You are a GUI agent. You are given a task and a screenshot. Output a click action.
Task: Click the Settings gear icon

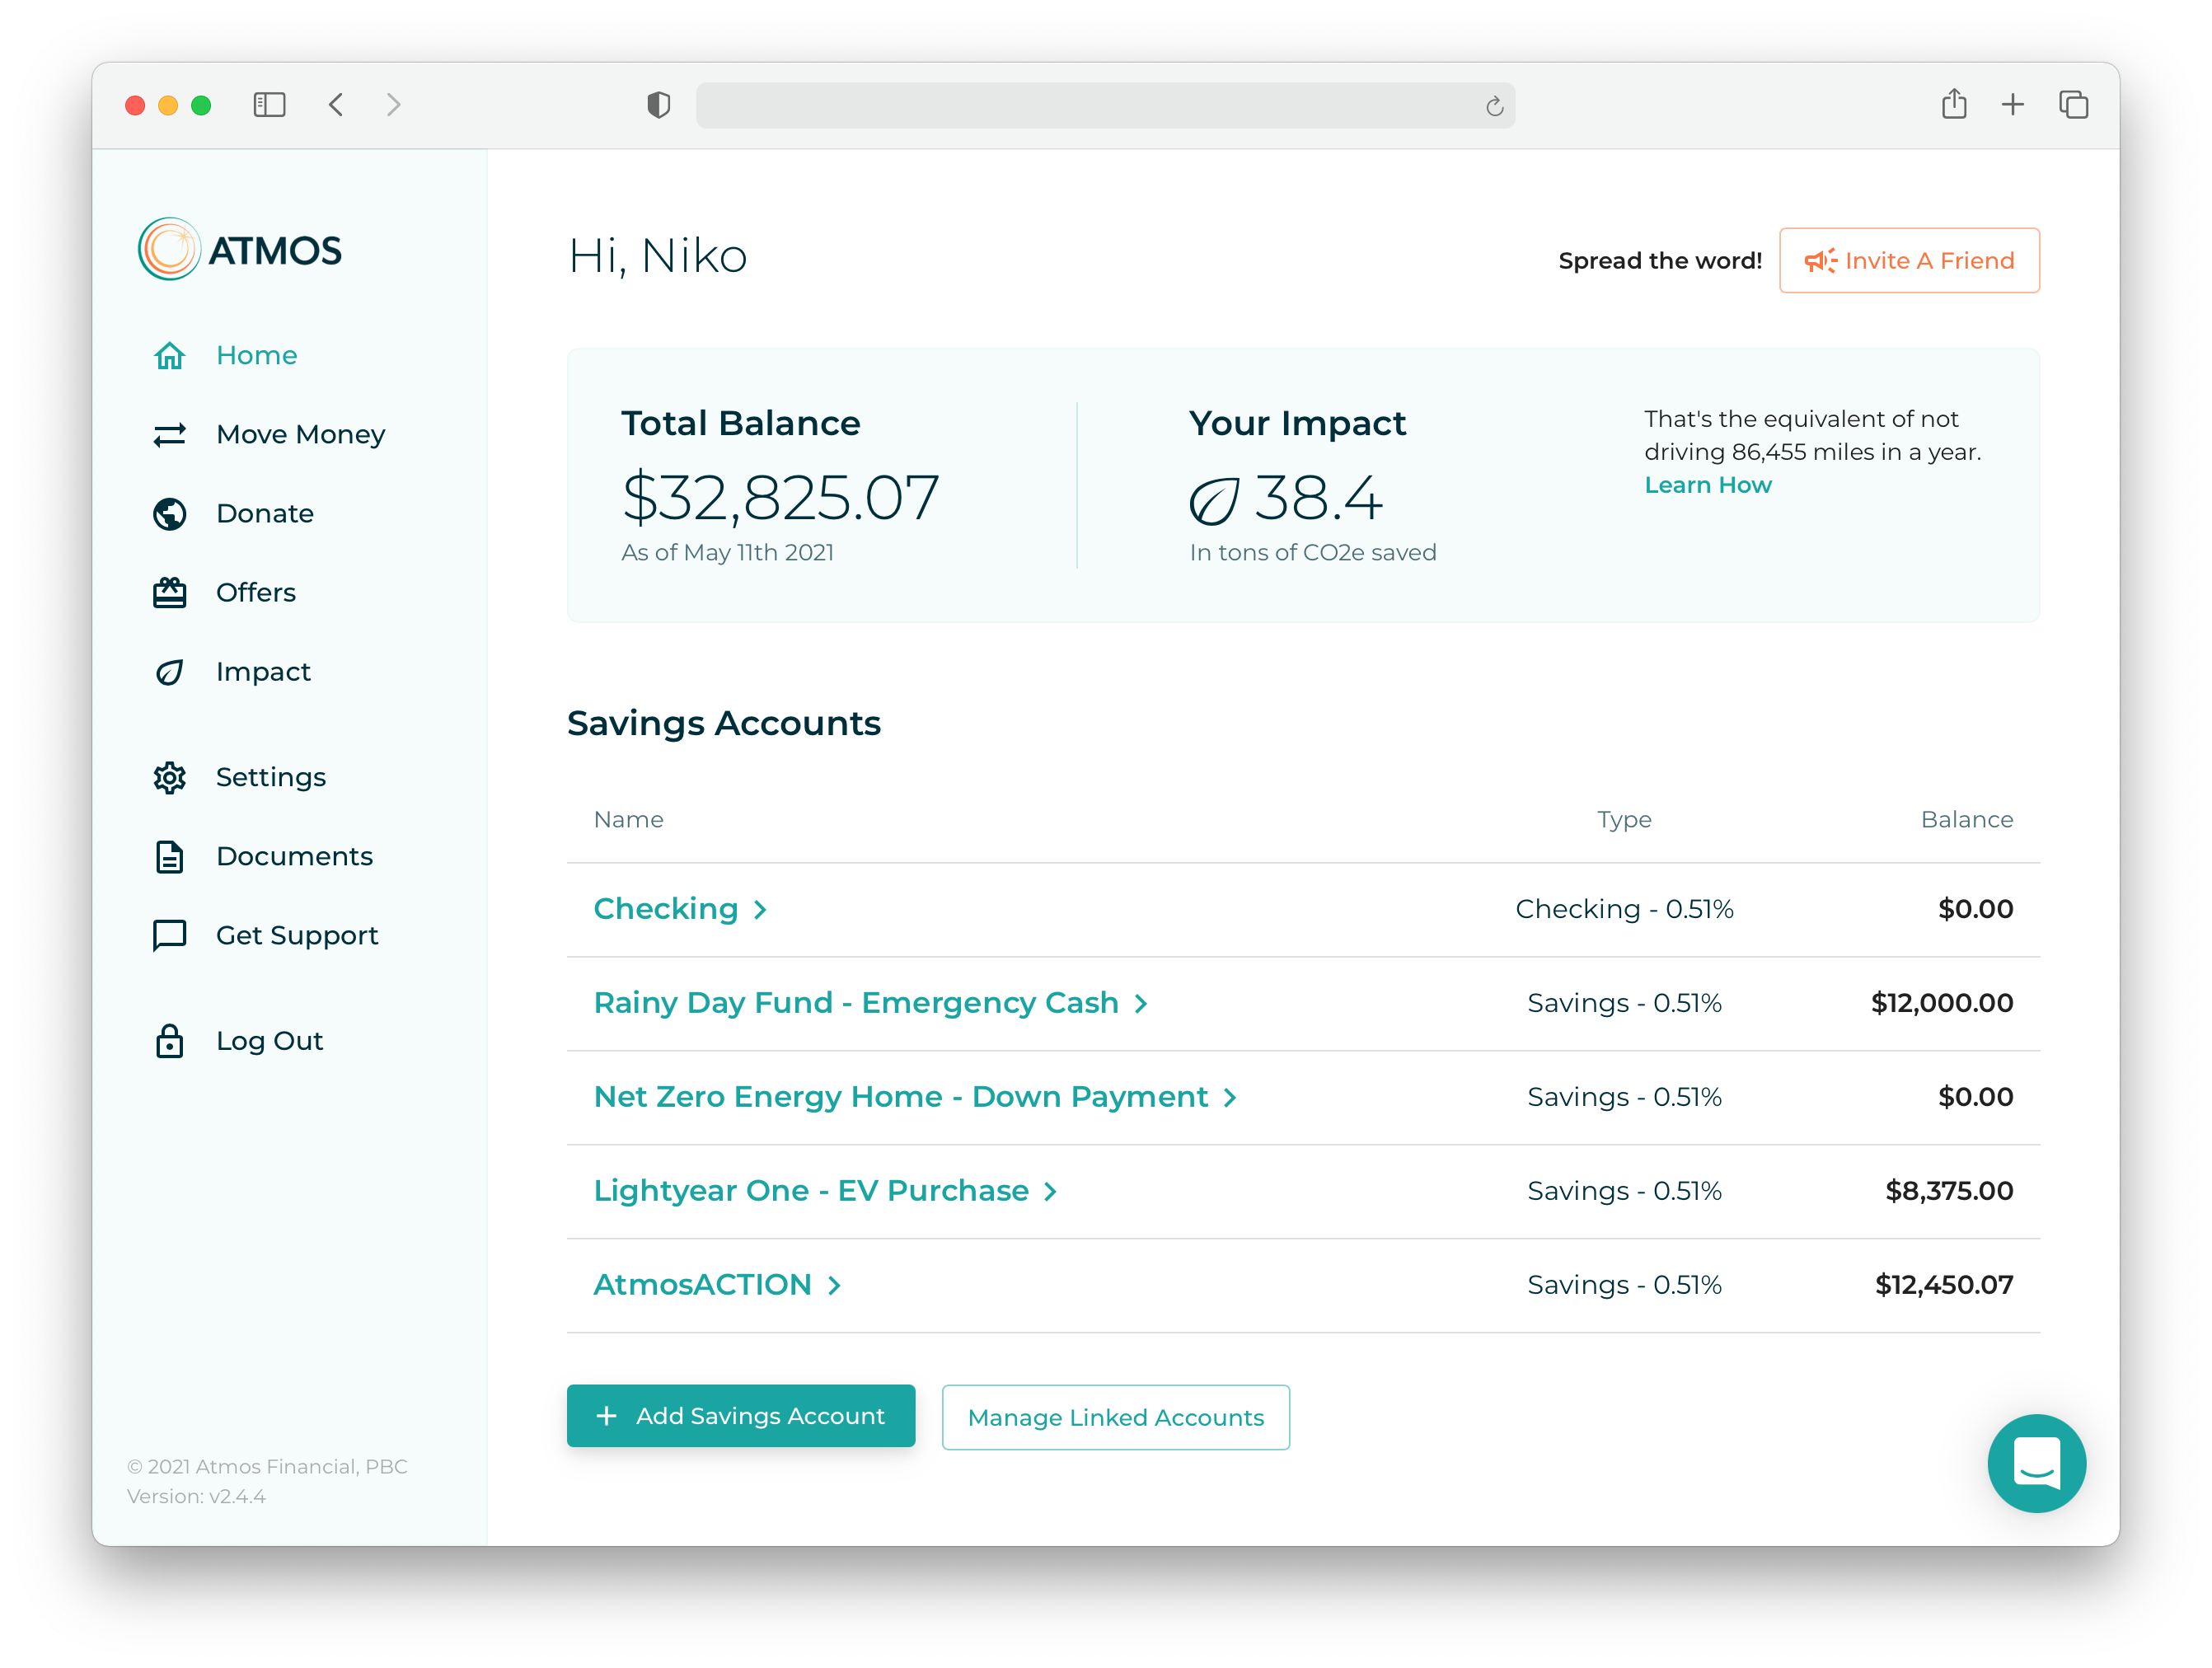pos(169,778)
